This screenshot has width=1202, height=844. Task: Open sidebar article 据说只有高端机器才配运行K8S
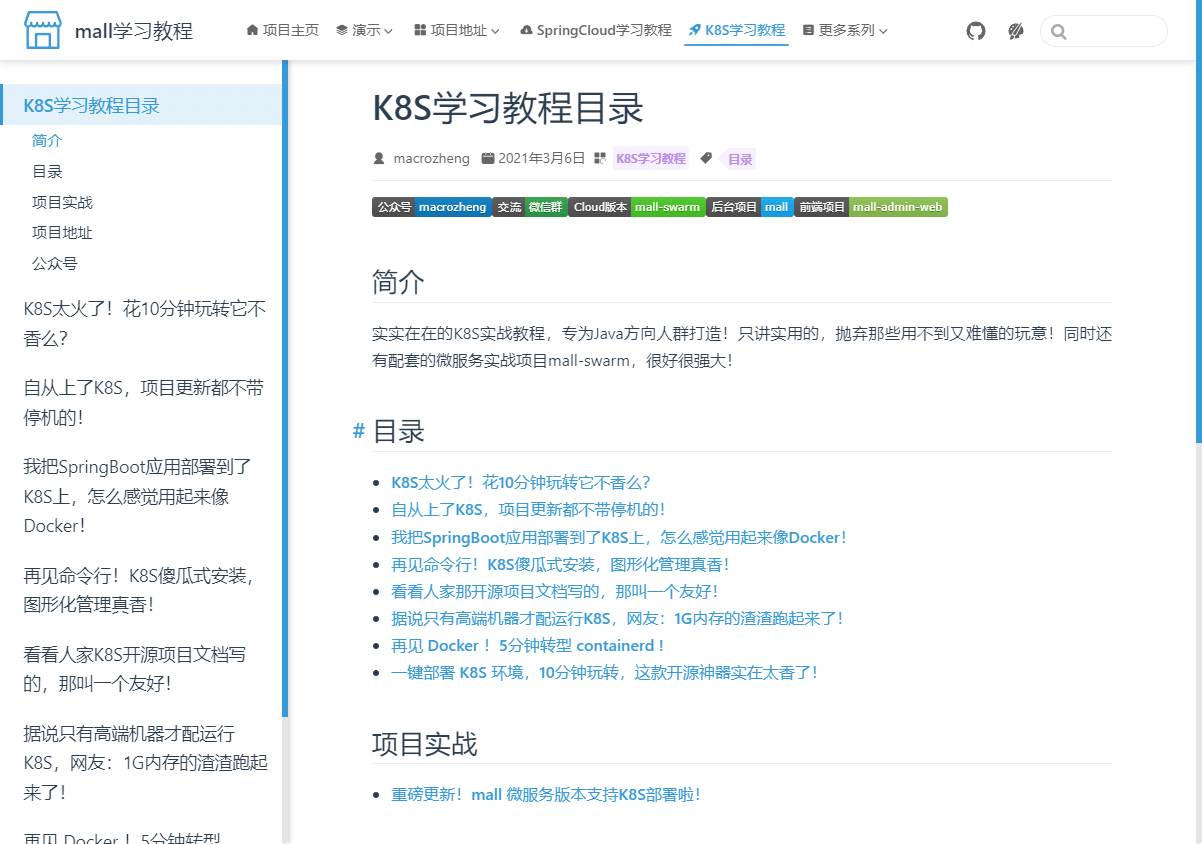[146, 763]
